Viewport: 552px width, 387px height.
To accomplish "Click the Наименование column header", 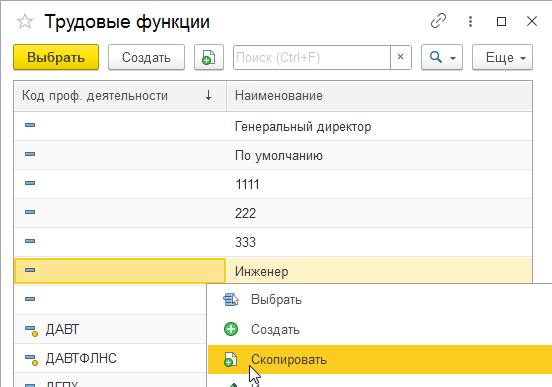I will click(x=379, y=96).
